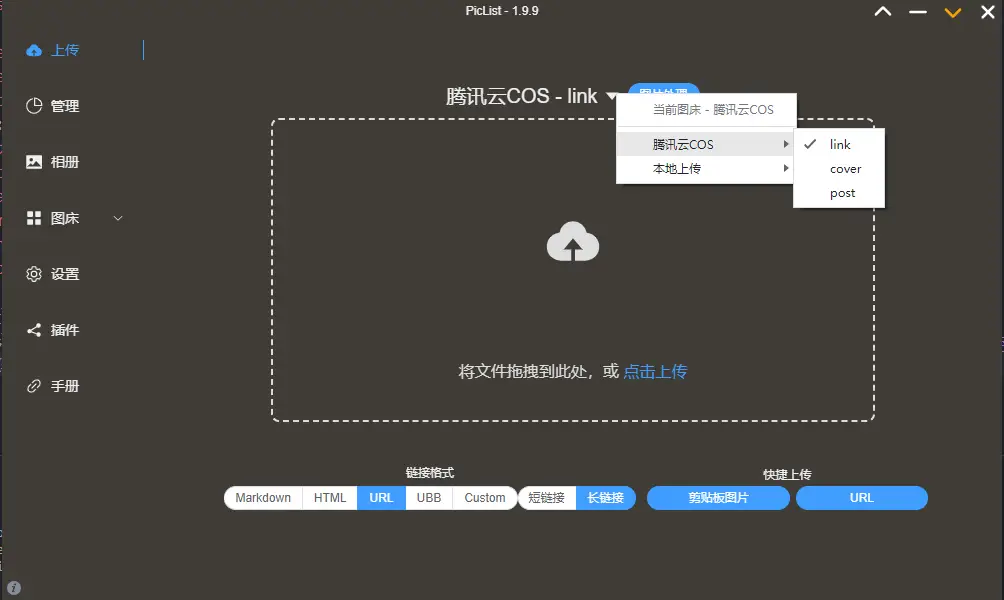Click the Image Host (图床) grid icon
Image resolution: width=1004 pixels, height=600 pixels.
click(34, 218)
